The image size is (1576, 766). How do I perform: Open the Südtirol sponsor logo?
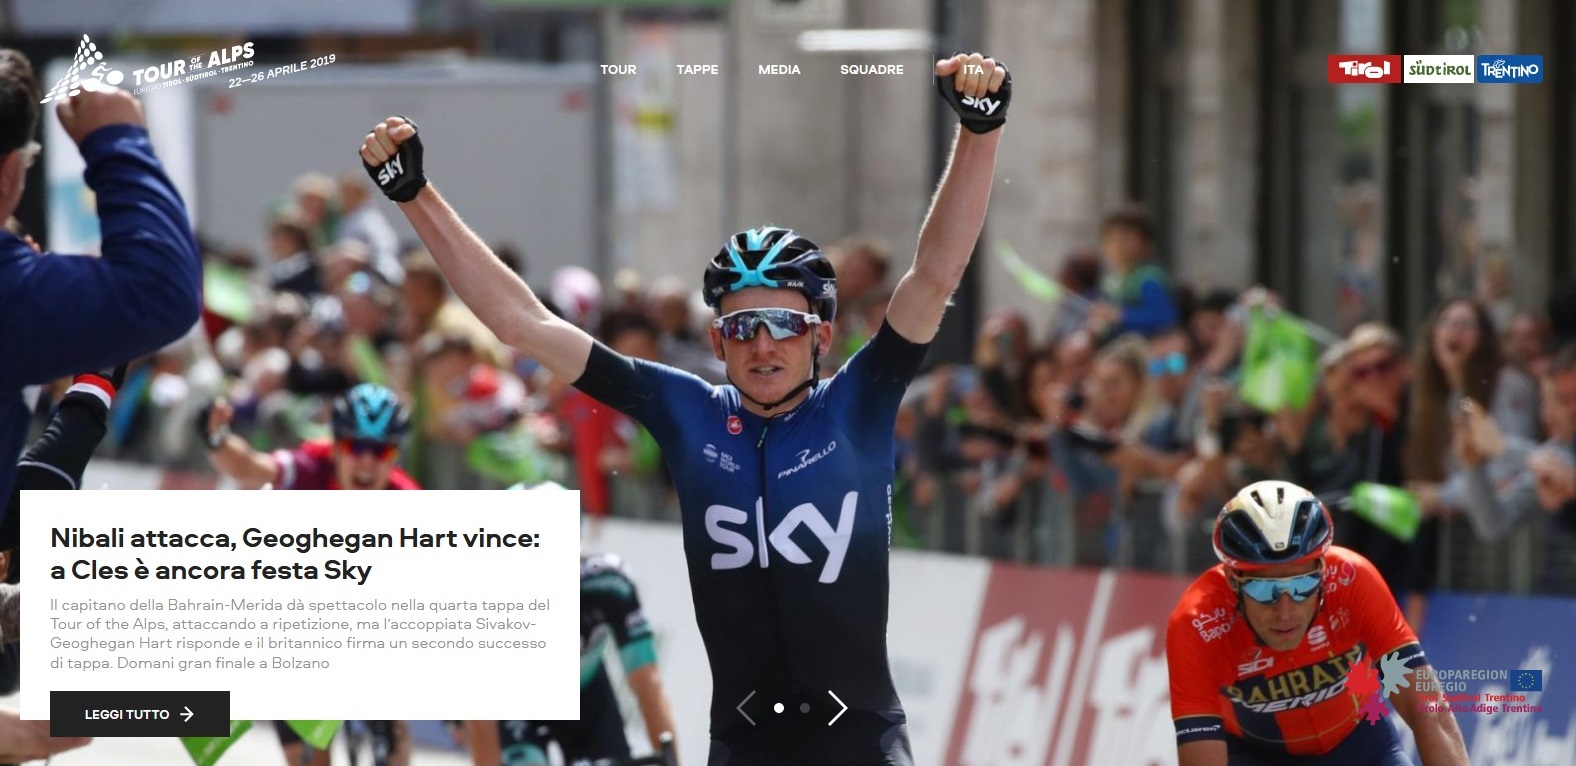point(1438,69)
